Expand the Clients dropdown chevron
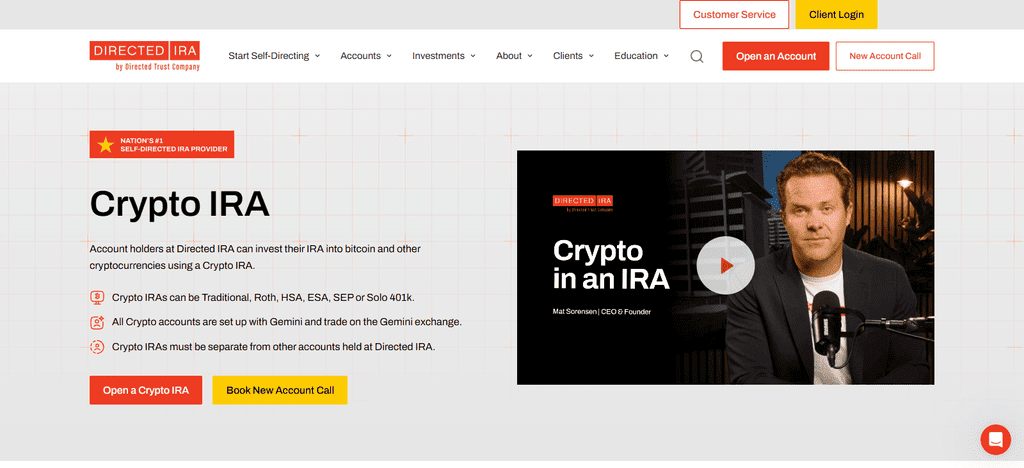1024x468 pixels. pyautogui.click(x=591, y=56)
